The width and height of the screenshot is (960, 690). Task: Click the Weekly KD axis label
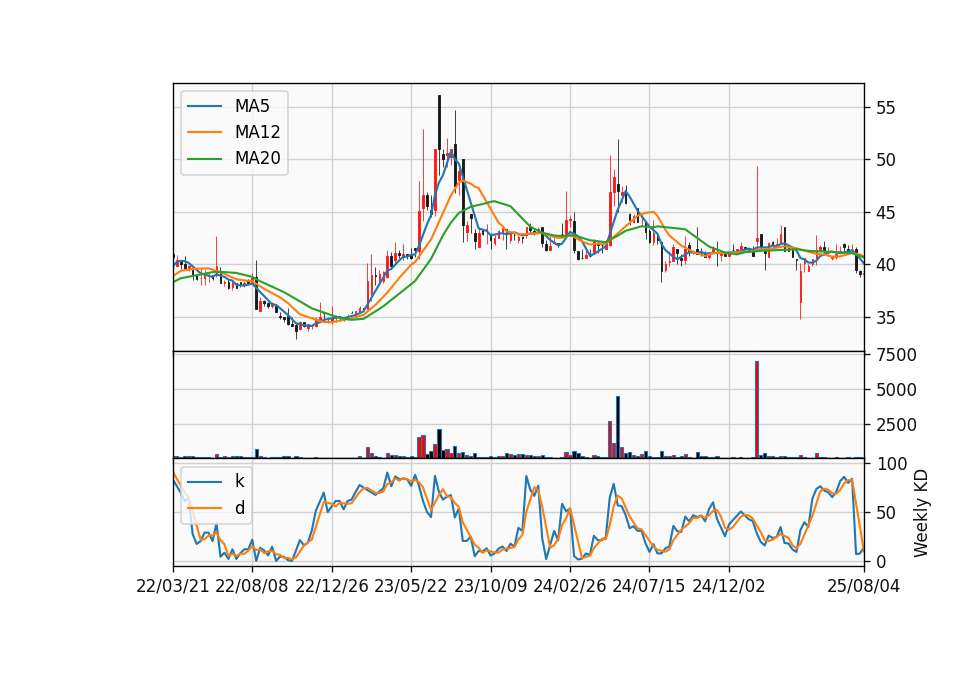click(921, 513)
